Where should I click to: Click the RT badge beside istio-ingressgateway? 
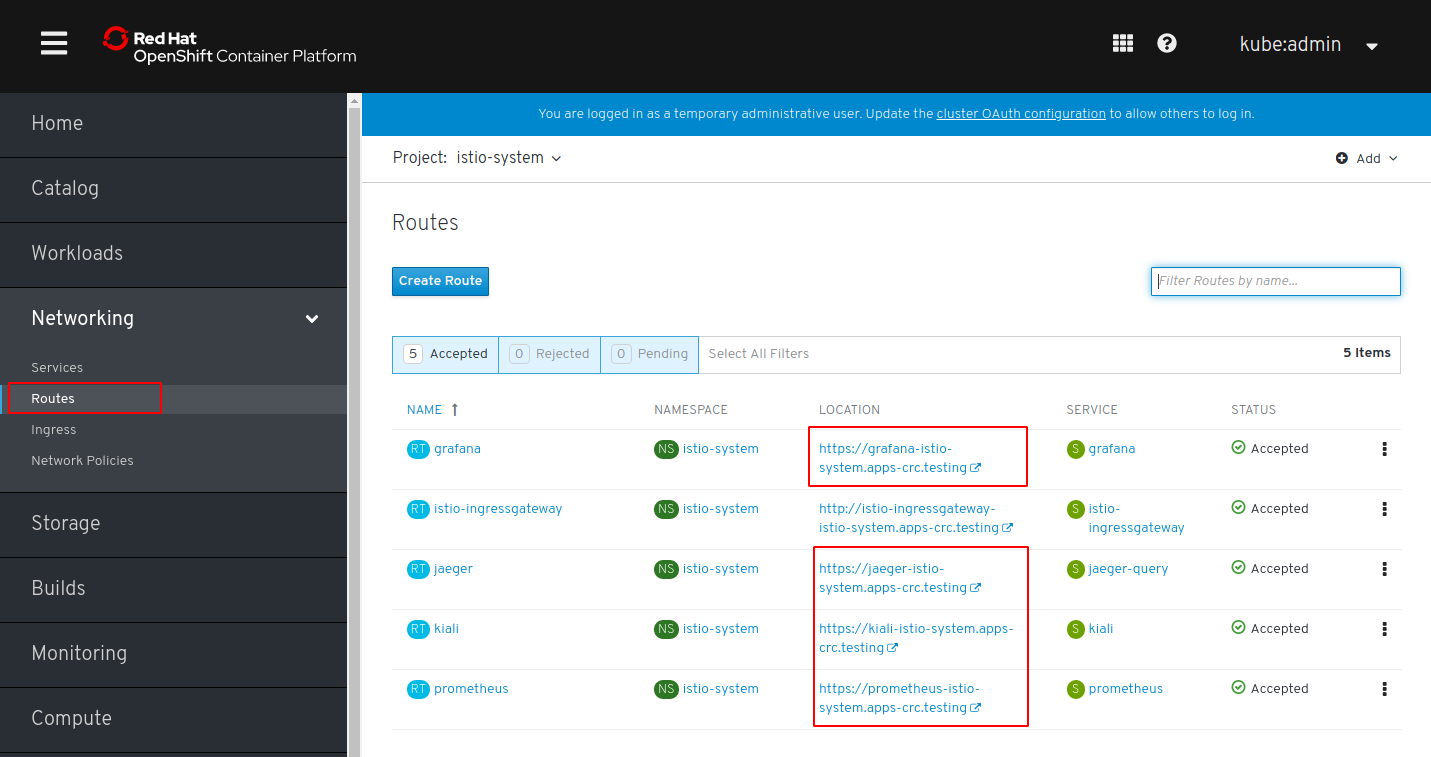tap(418, 509)
